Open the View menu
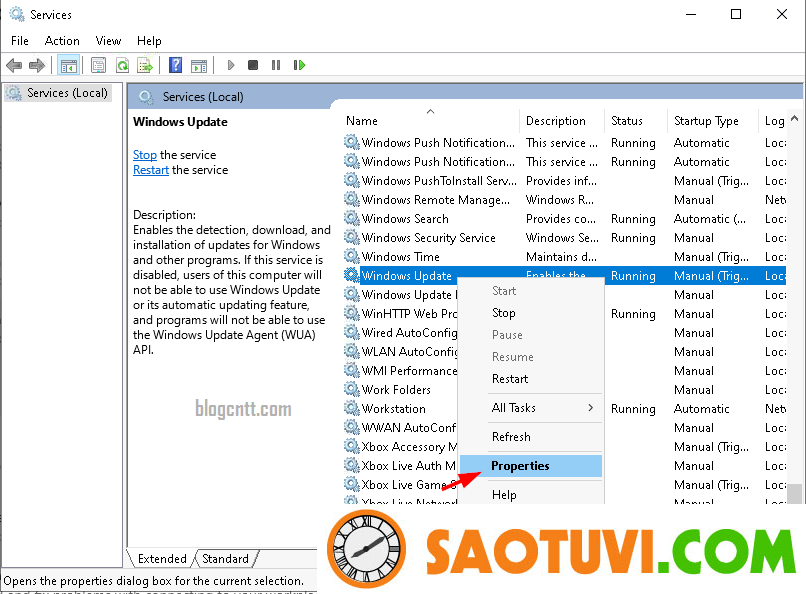This screenshot has width=806, height=594. click(108, 41)
